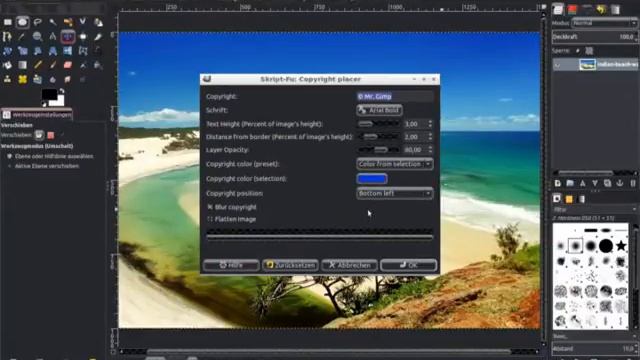640x360 pixels.
Task: Uncheck the Blur copyright checkbox
Action: (210, 207)
